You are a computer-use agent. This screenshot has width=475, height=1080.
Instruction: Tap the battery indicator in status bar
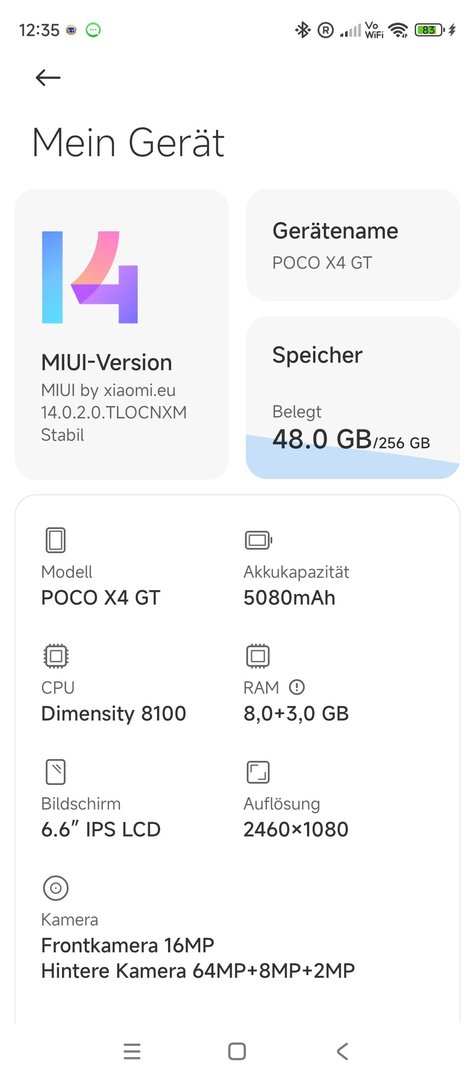click(428, 30)
